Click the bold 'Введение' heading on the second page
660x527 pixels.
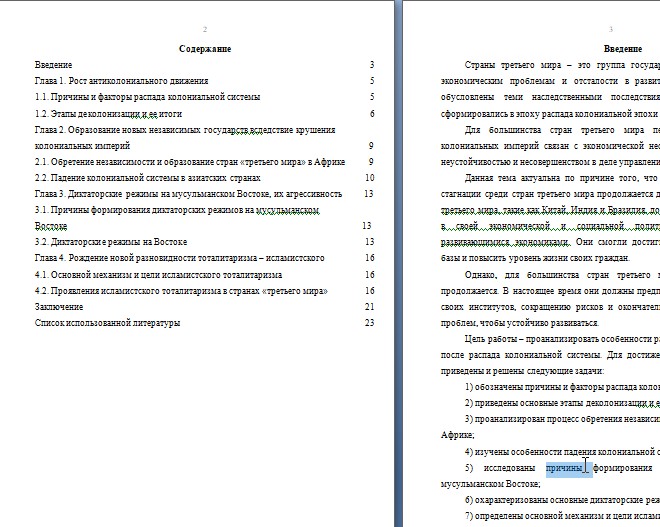pos(623,48)
